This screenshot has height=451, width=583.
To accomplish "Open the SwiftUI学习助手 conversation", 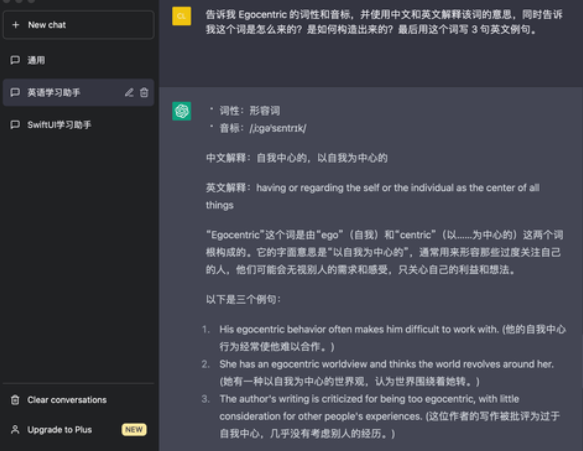I will click(x=78, y=125).
